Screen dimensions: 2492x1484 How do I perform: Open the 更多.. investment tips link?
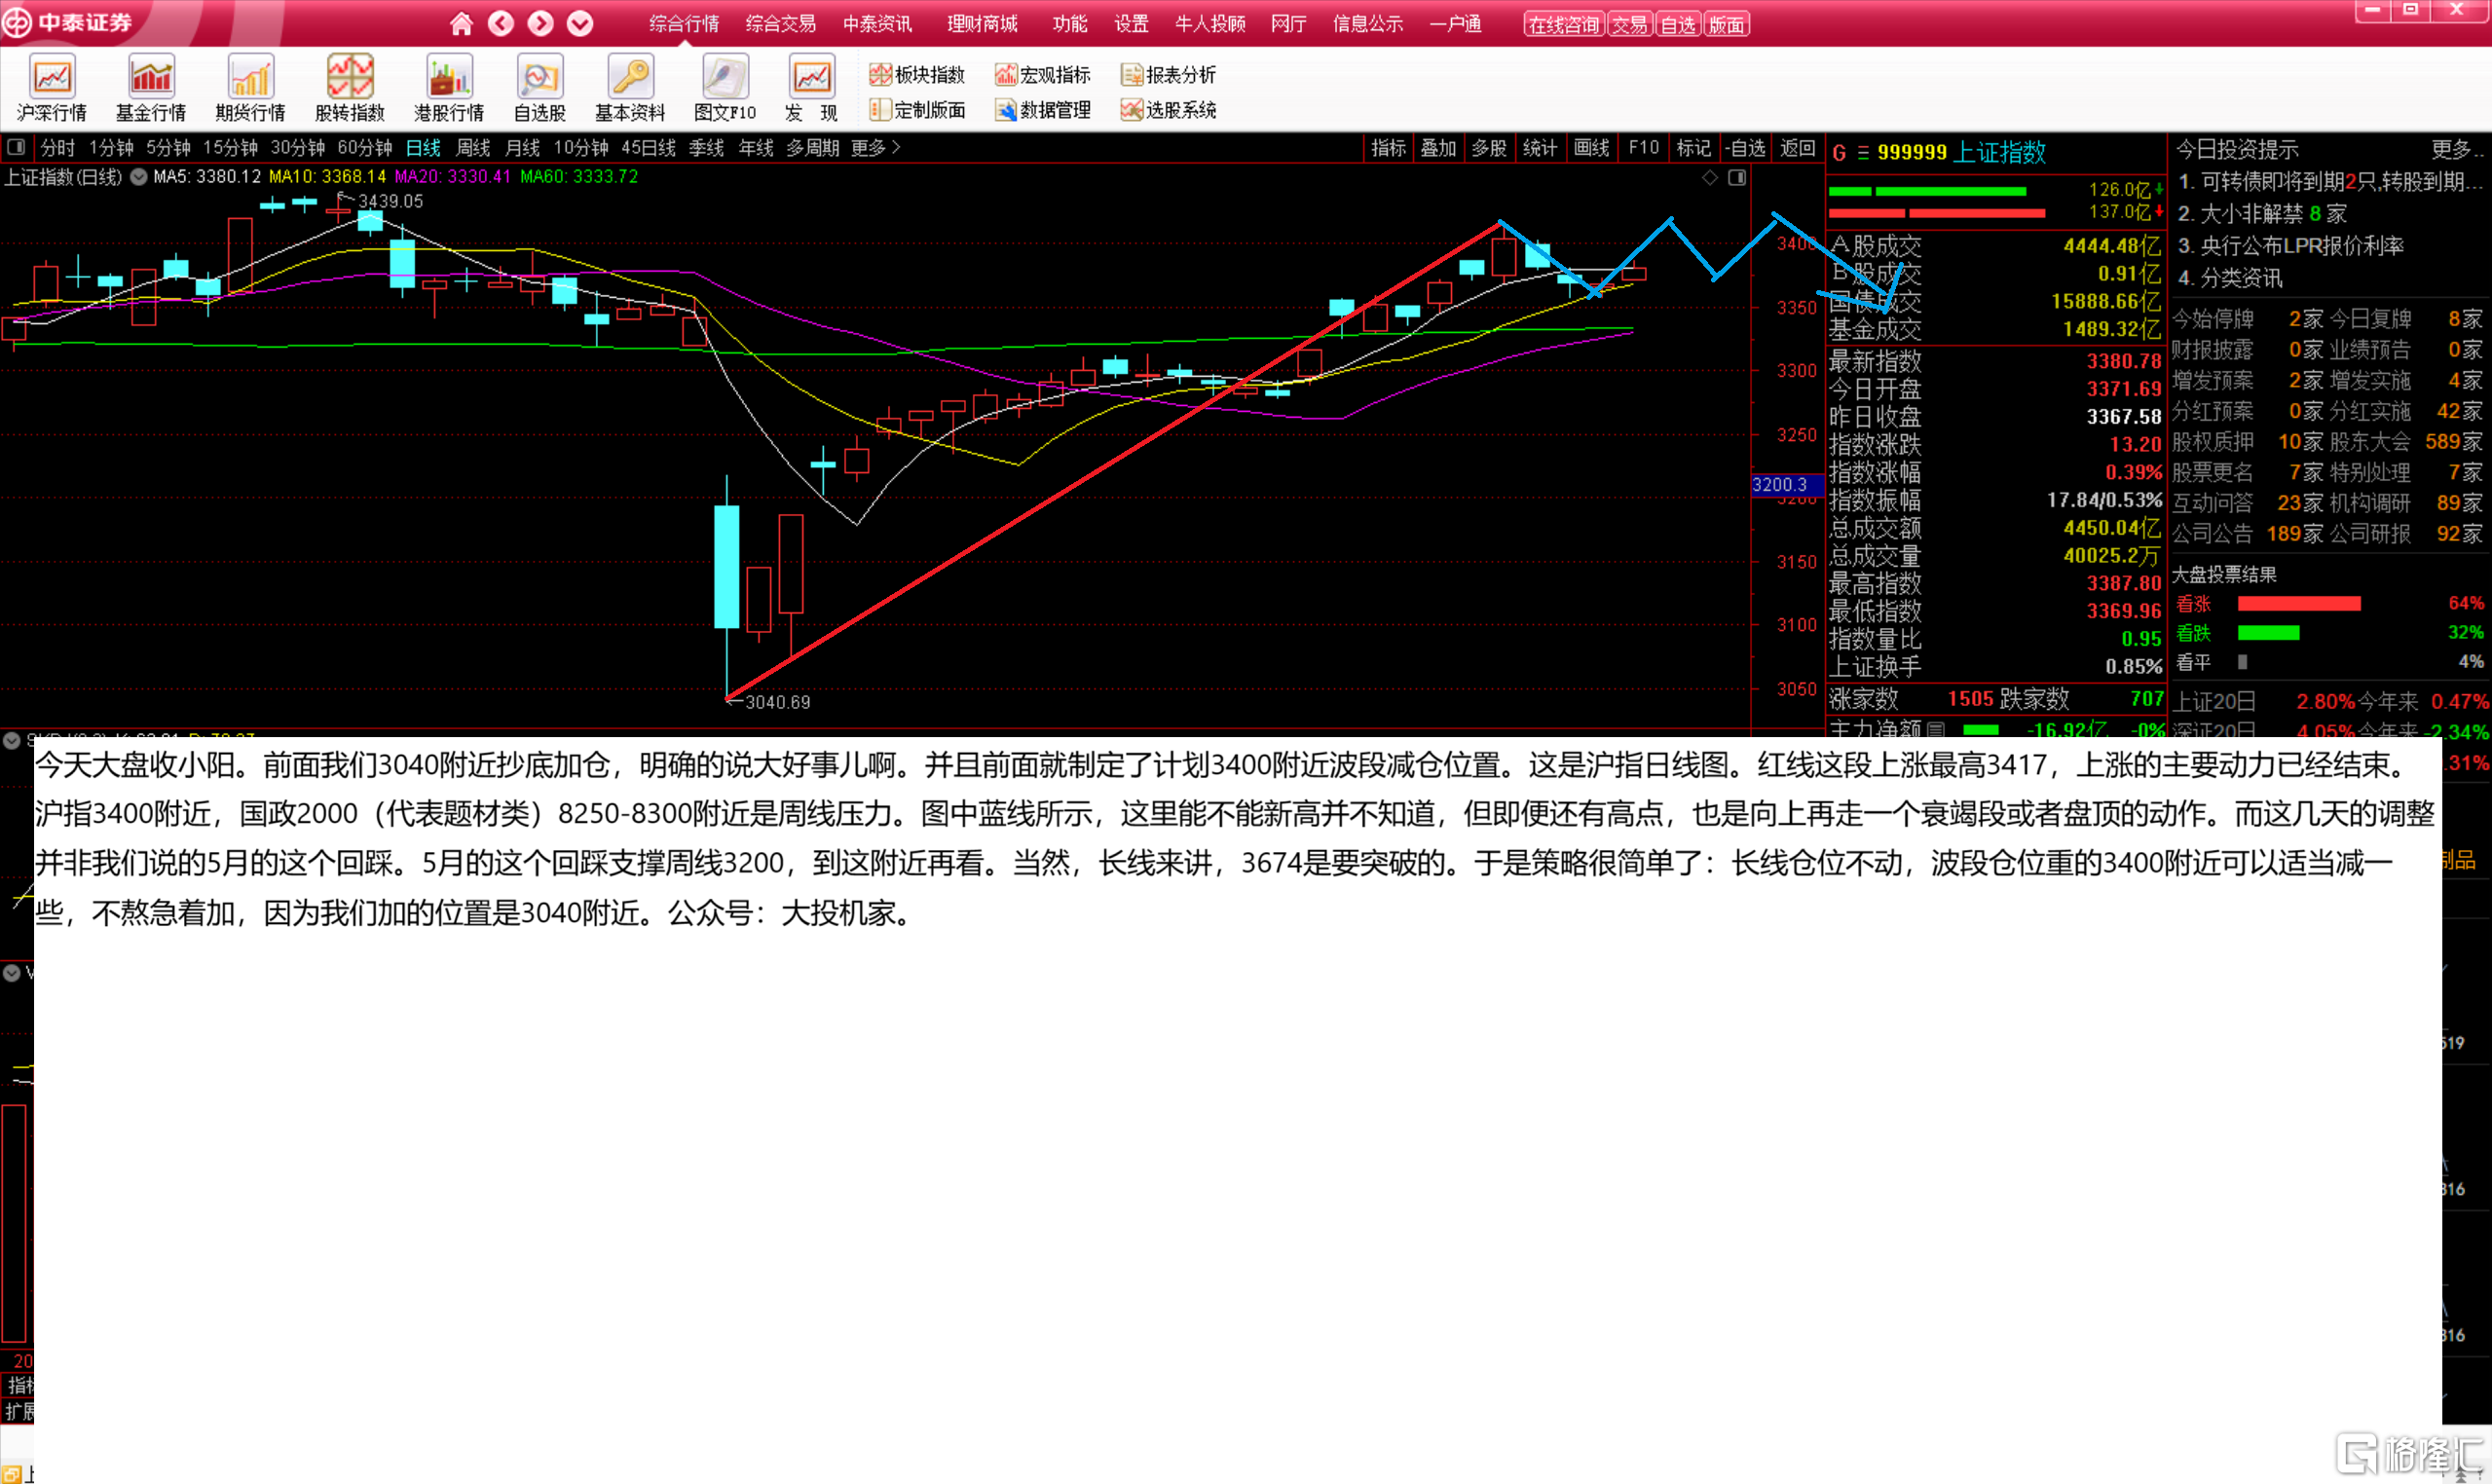pos(2457,150)
